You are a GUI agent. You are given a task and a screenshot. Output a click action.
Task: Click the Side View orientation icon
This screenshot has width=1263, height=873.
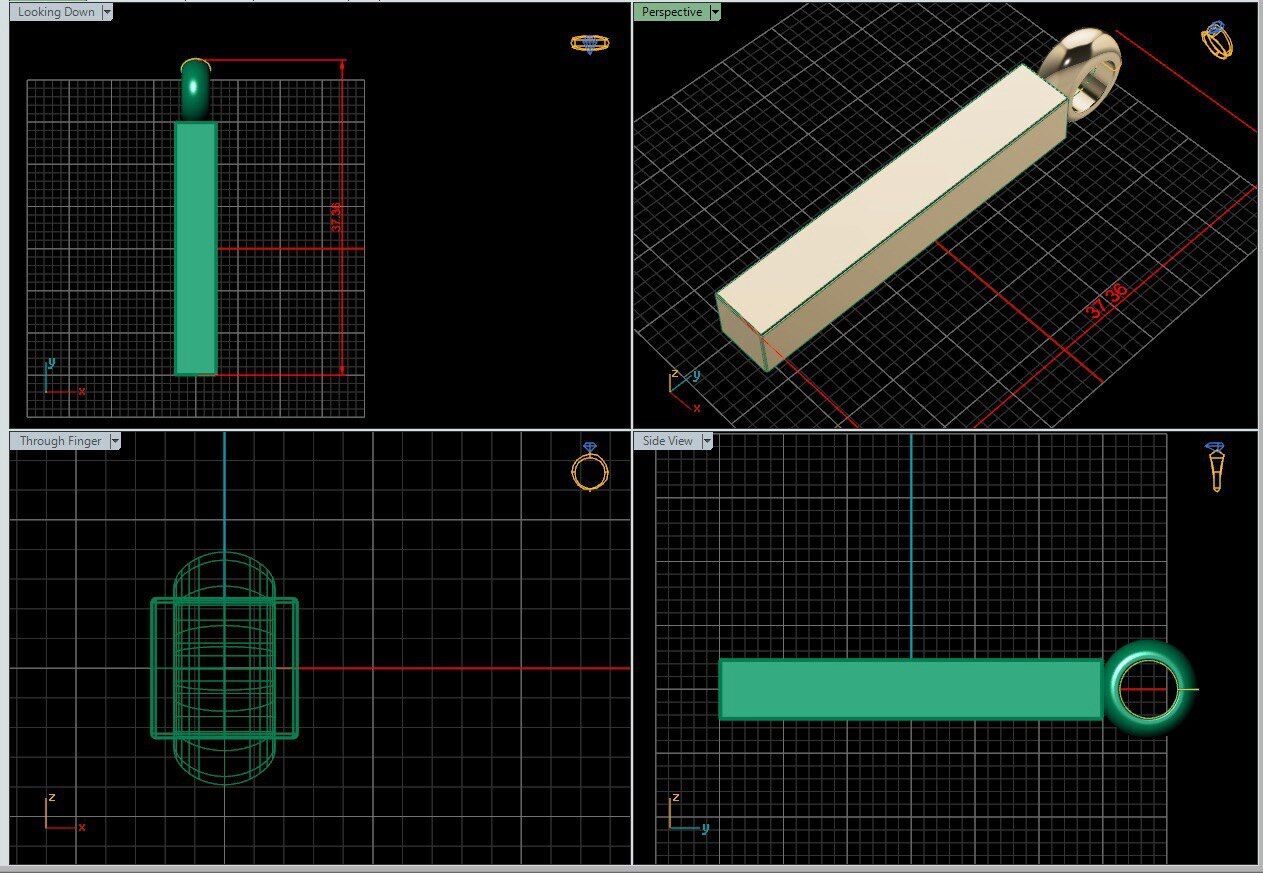click(1216, 466)
